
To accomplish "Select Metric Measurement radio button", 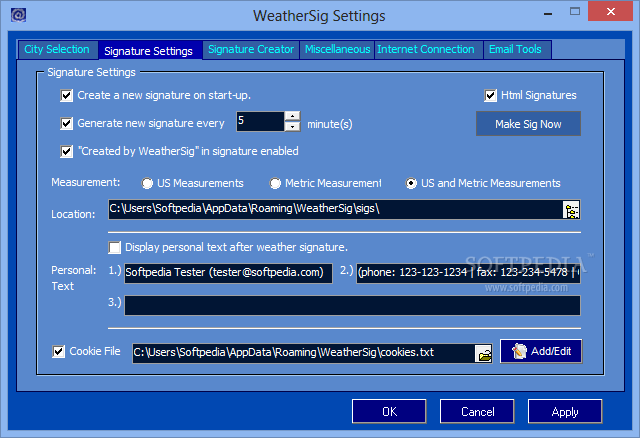I will (x=275, y=183).
